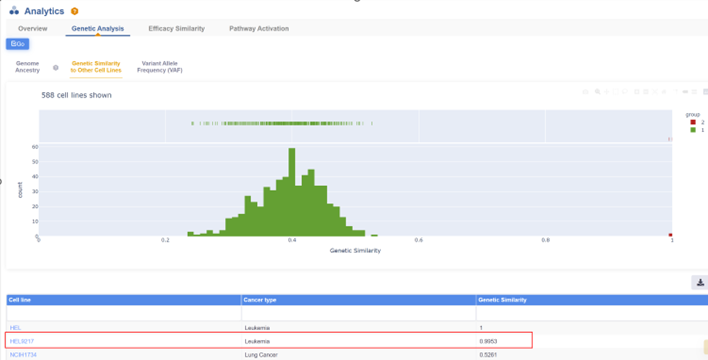Viewport: 708px width, 360px height.
Task: Sort by the Cell line column header
Action: [124, 300]
